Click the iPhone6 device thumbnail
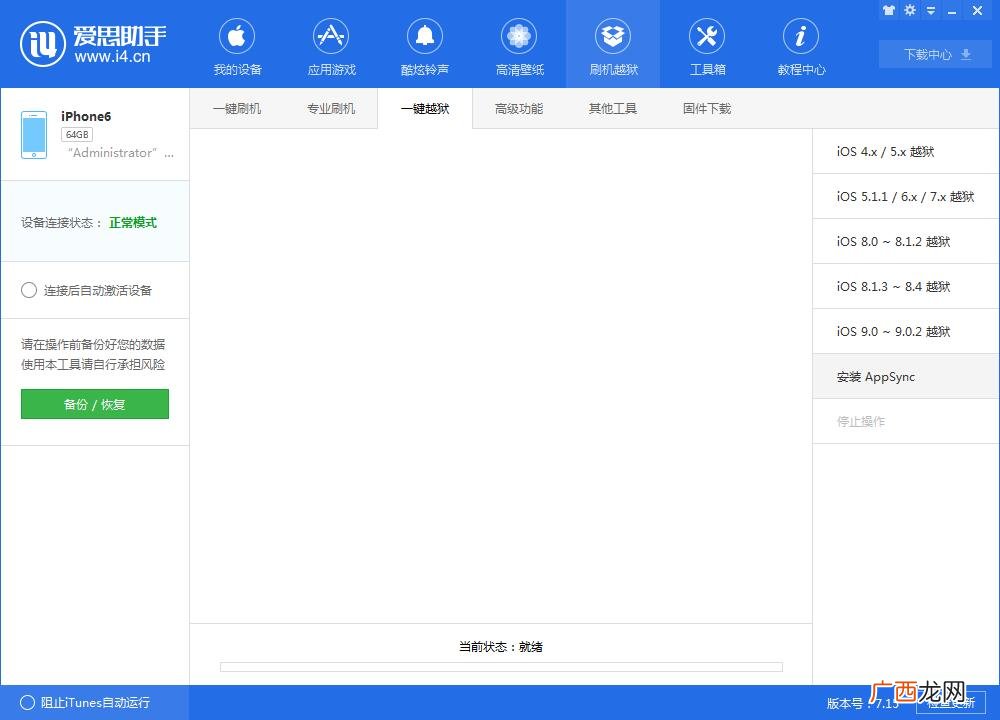The width and height of the screenshot is (1000, 720). [x=34, y=135]
